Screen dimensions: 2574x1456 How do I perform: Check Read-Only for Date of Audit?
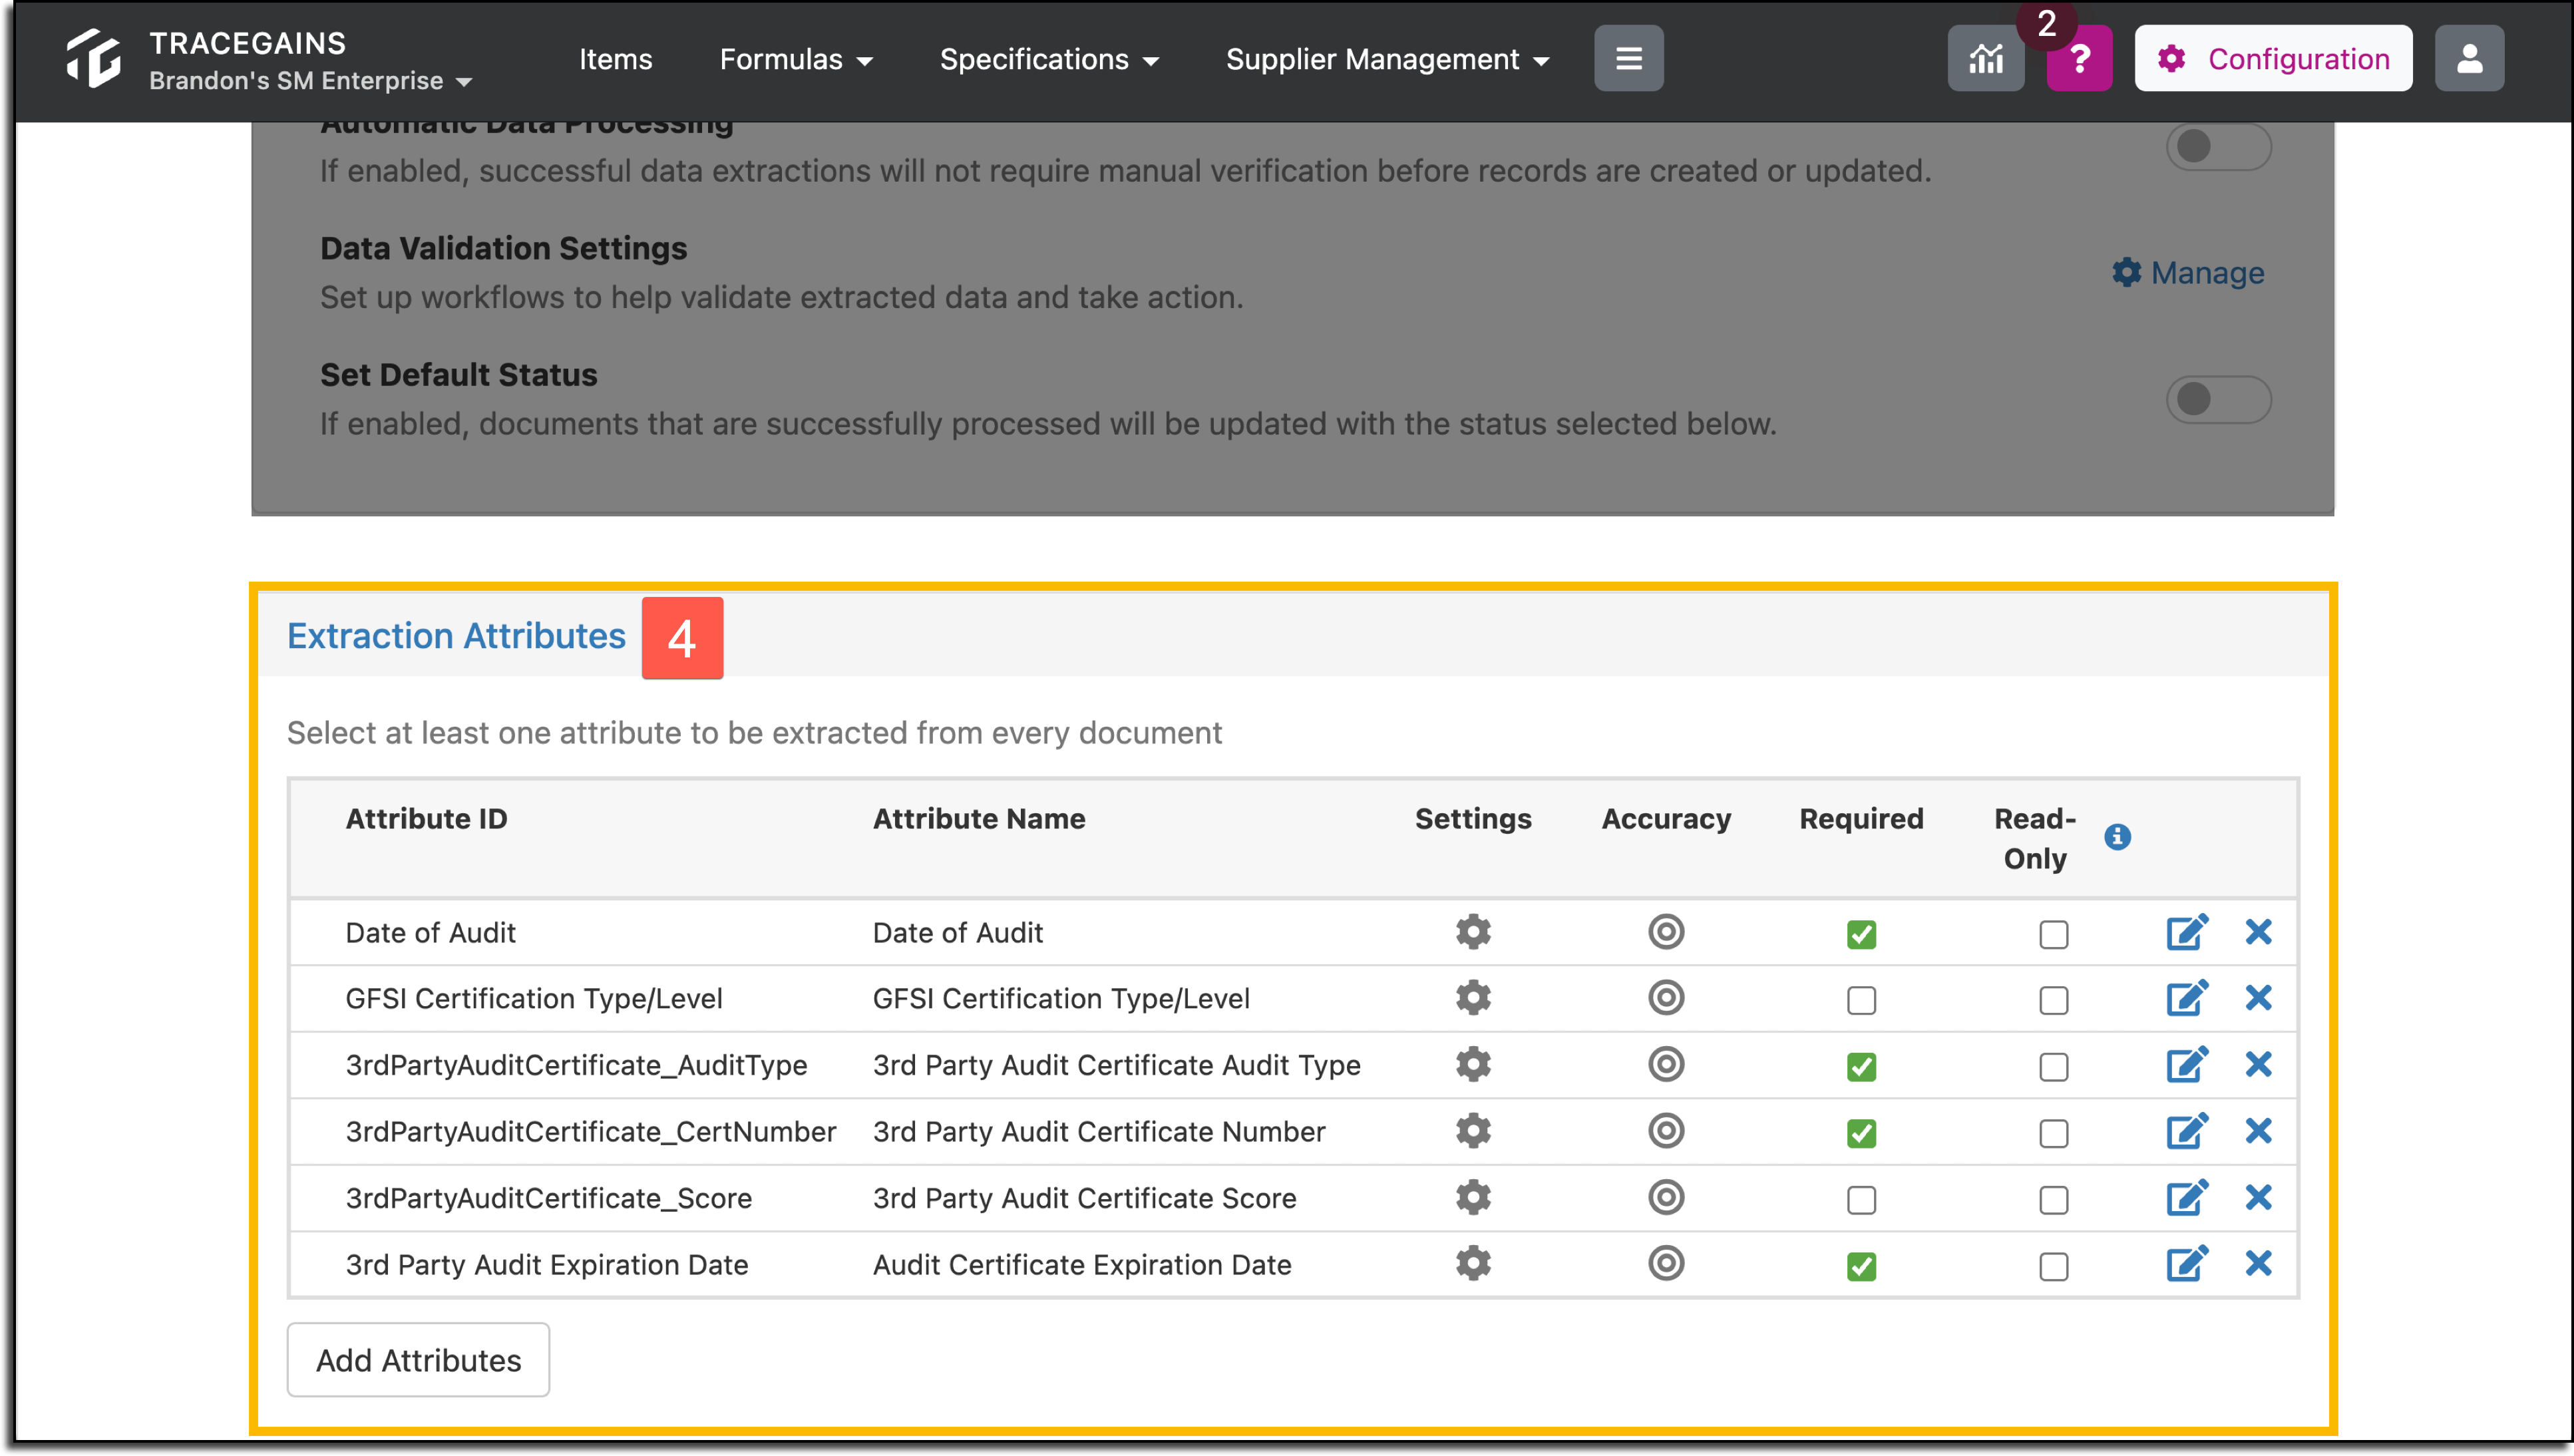click(2053, 934)
